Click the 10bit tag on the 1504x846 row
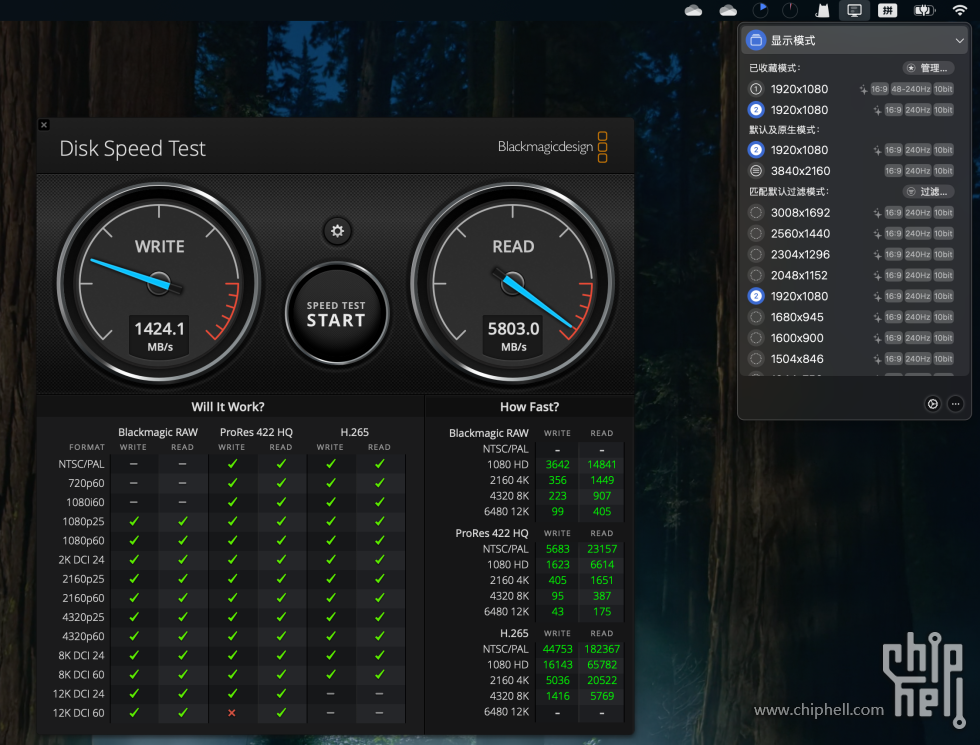The width and height of the screenshot is (980, 745). click(x=943, y=359)
